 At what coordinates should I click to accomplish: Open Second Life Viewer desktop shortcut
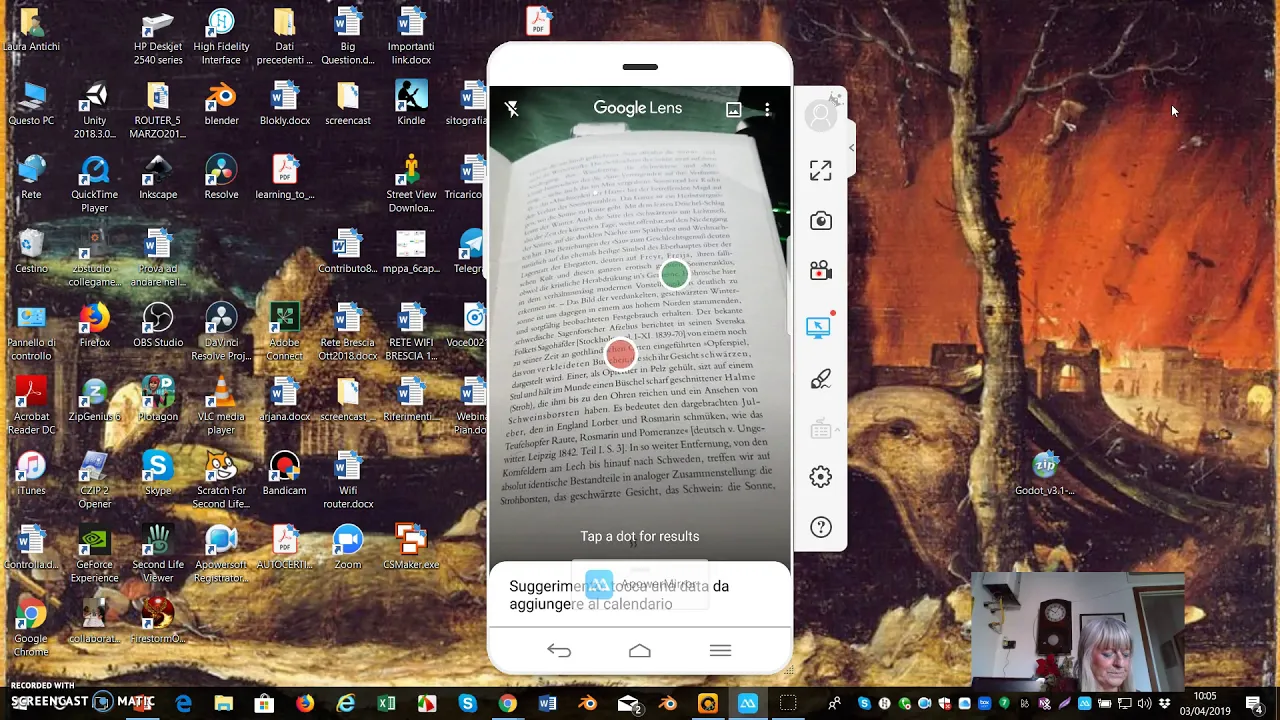pos(158,555)
